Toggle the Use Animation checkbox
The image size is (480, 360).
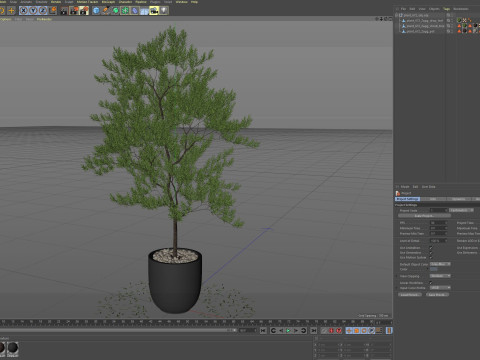point(431,248)
